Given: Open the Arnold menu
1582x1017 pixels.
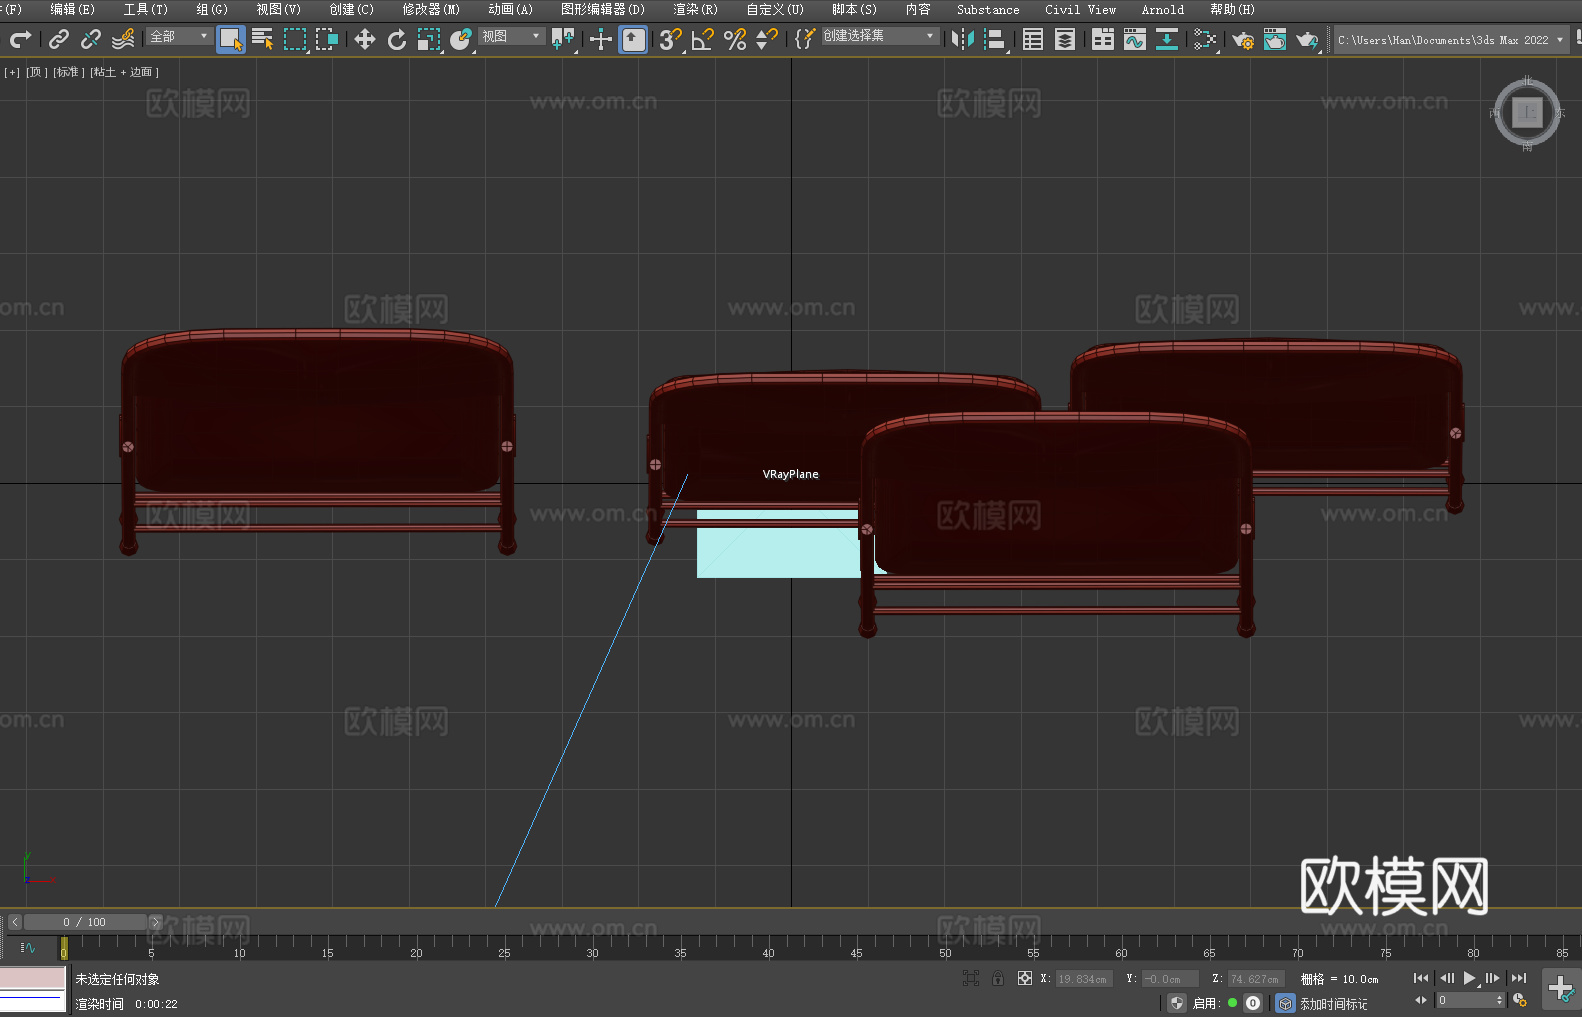Looking at the screenshot, I should pos(1162,9).
